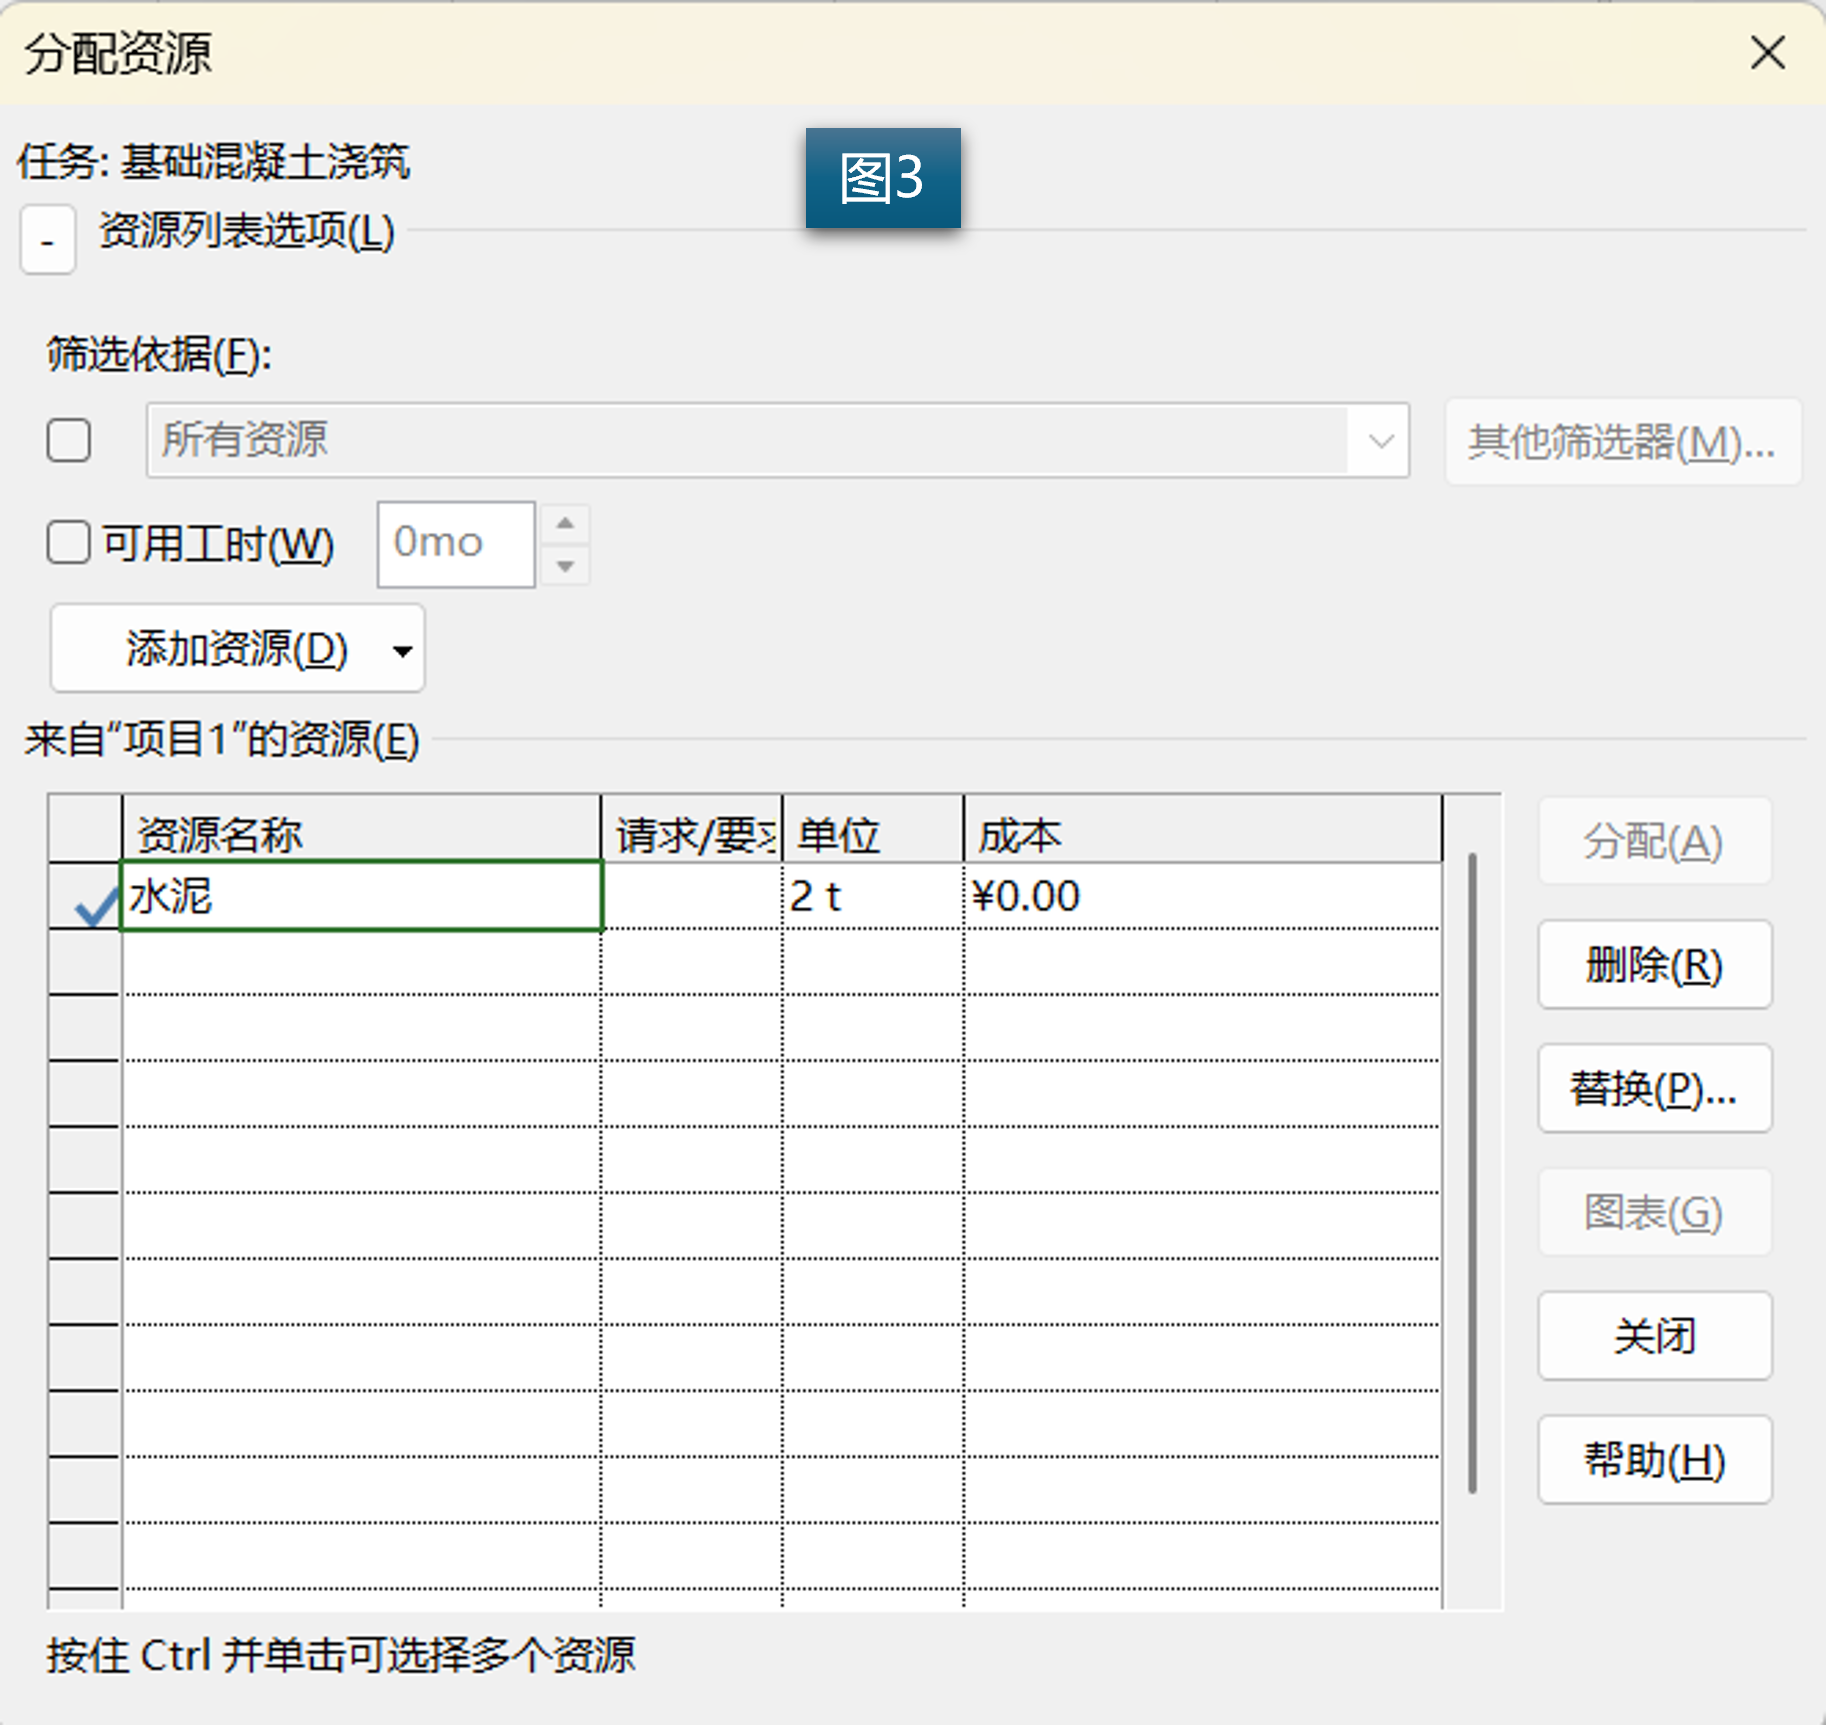Click the 其他筛选器(M)... button
Image resolution: width=1826 pixels, height=1725 pixels.
click(1622, 441)
